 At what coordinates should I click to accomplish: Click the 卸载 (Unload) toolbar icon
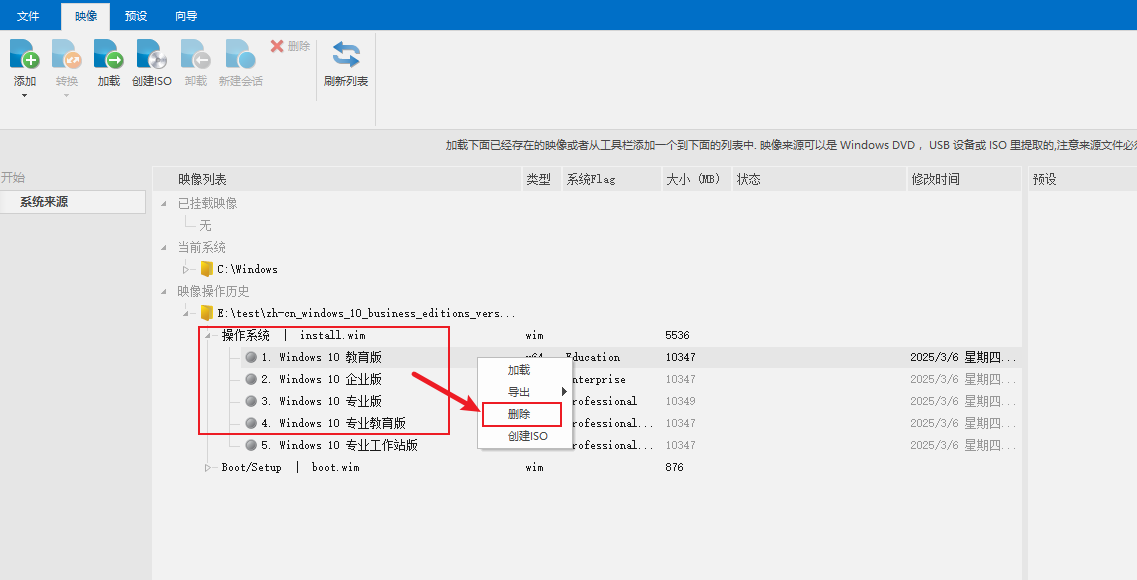point(196,54)
